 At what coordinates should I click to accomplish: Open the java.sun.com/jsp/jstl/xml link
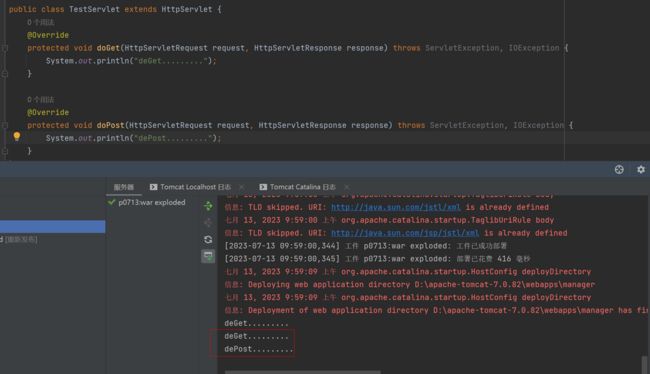405,233
